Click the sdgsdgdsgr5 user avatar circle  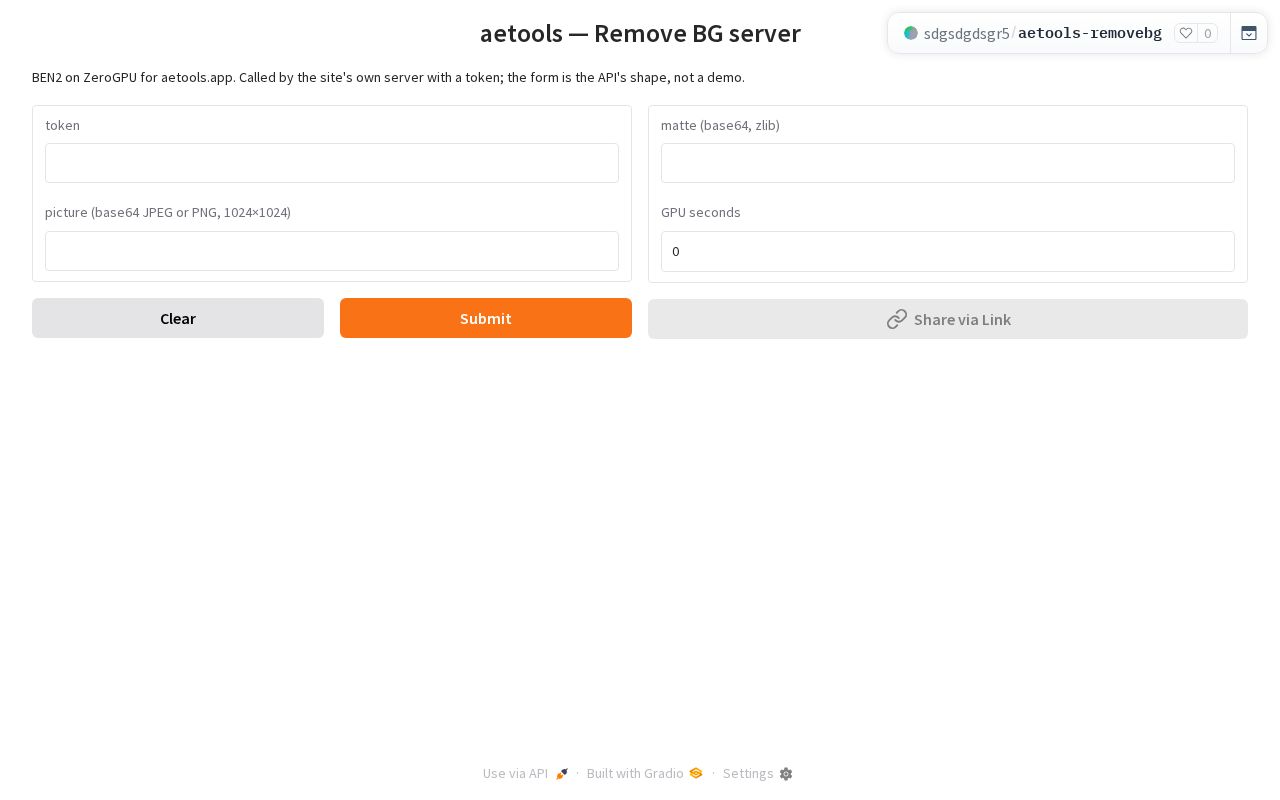[911, 33]
